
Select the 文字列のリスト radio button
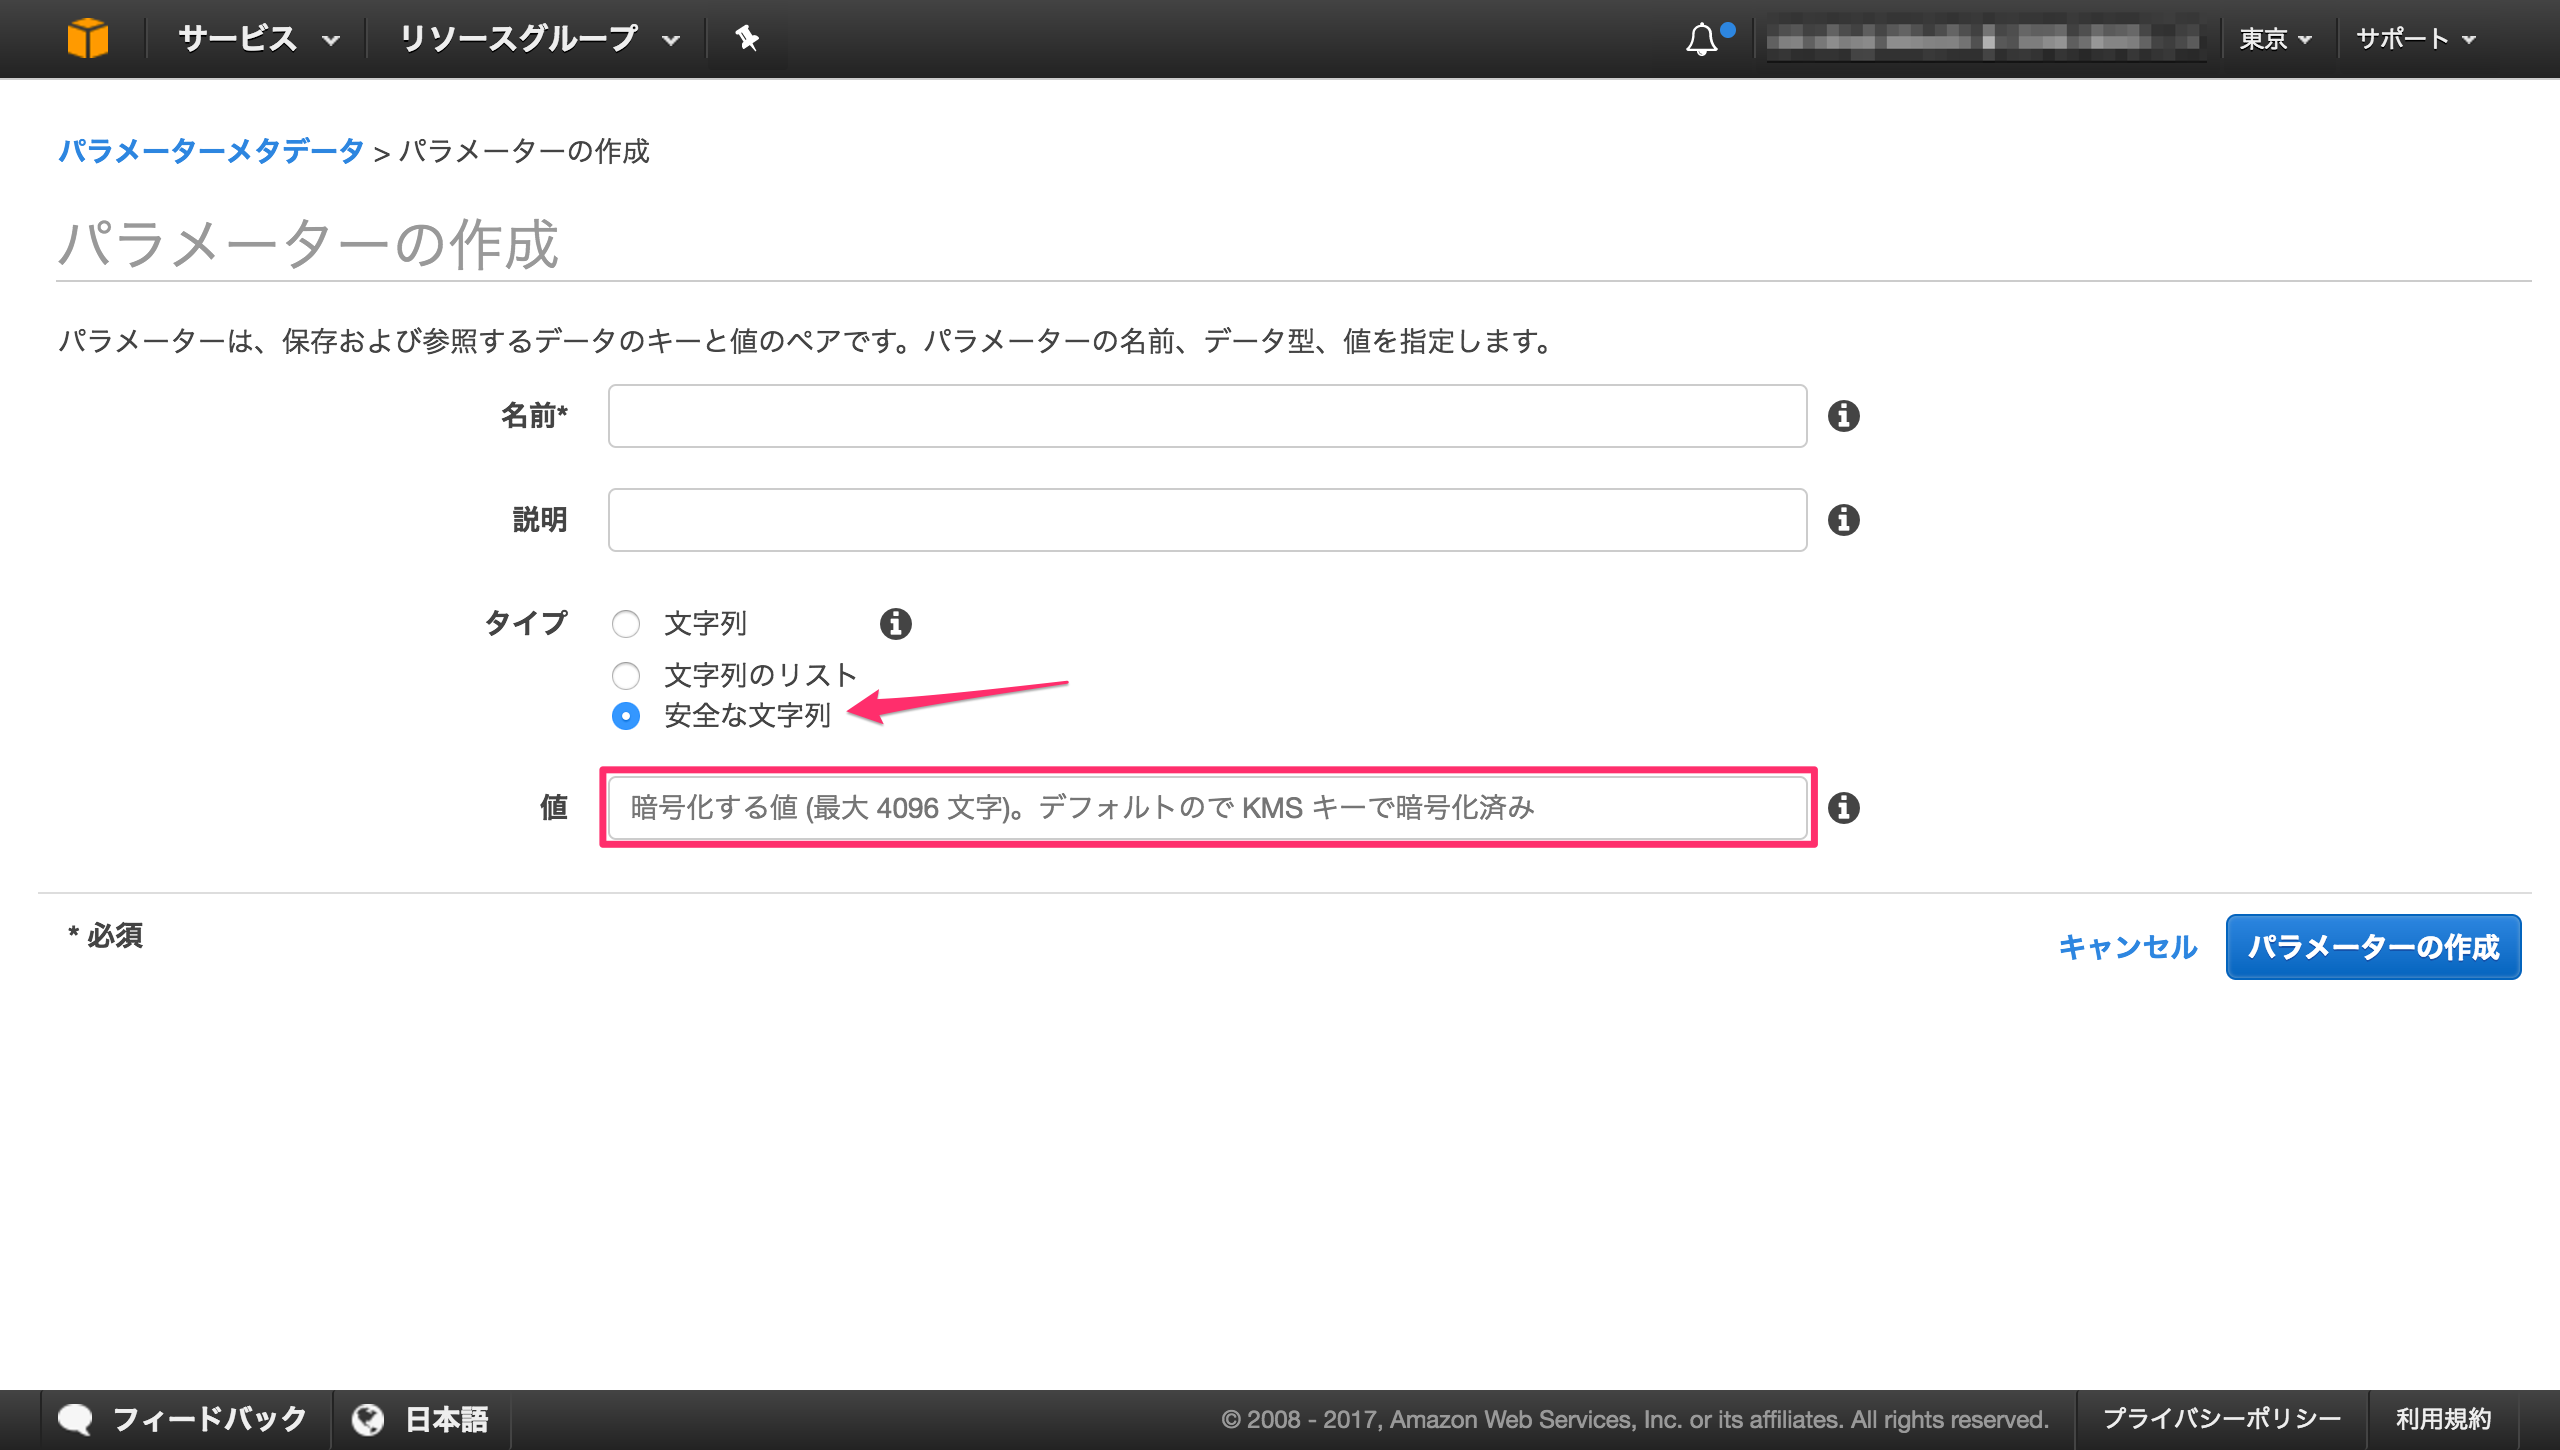[x=627, y=675]
